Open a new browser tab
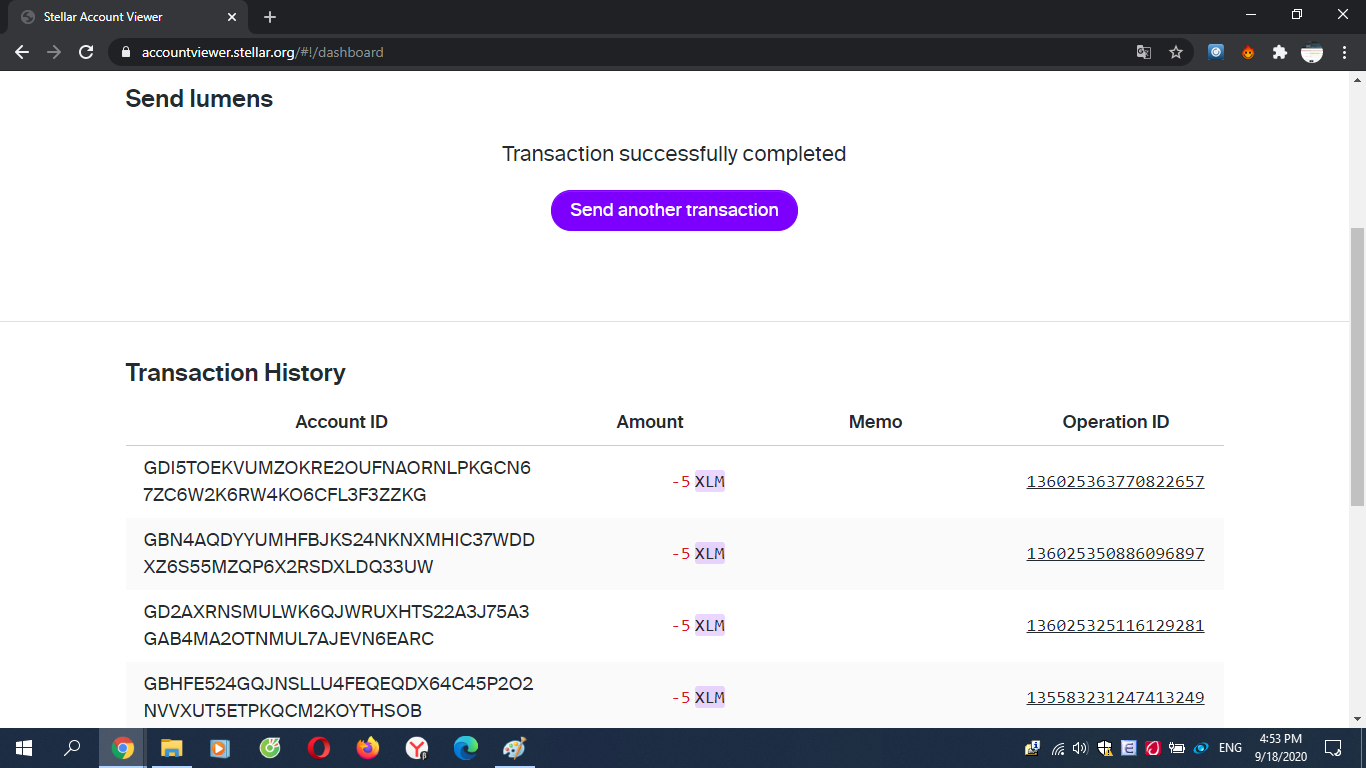 pos(270,17)
